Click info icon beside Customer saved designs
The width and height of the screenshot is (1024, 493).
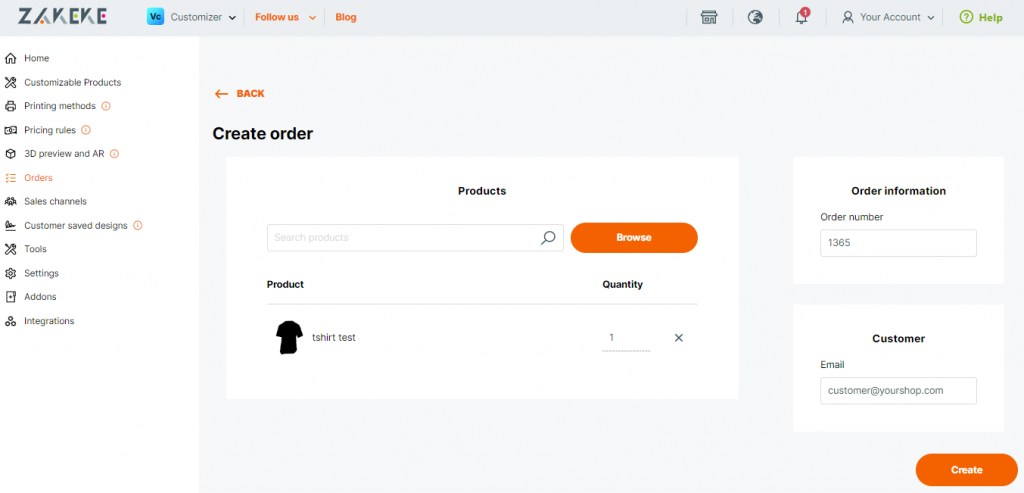(137, 225)
